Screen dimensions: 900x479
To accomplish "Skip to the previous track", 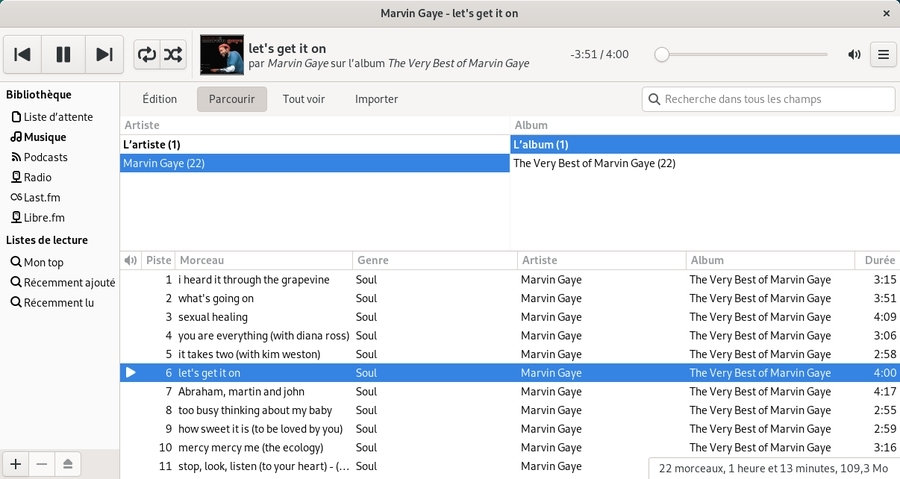I will tap(23, 54).
